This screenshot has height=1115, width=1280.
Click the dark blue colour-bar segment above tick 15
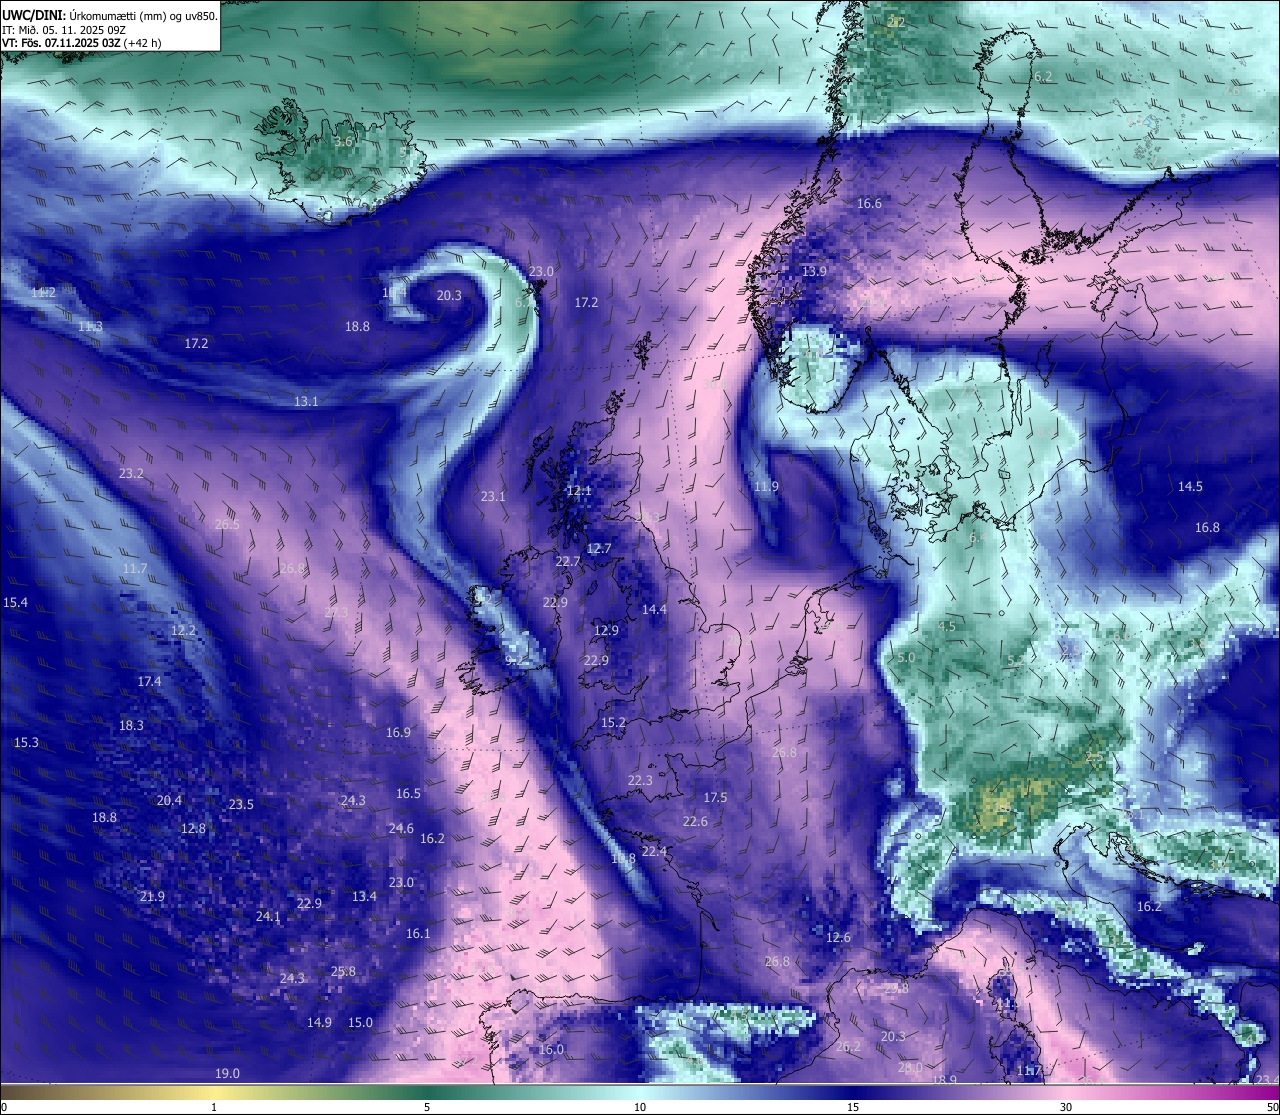[x=853, y=1092]
